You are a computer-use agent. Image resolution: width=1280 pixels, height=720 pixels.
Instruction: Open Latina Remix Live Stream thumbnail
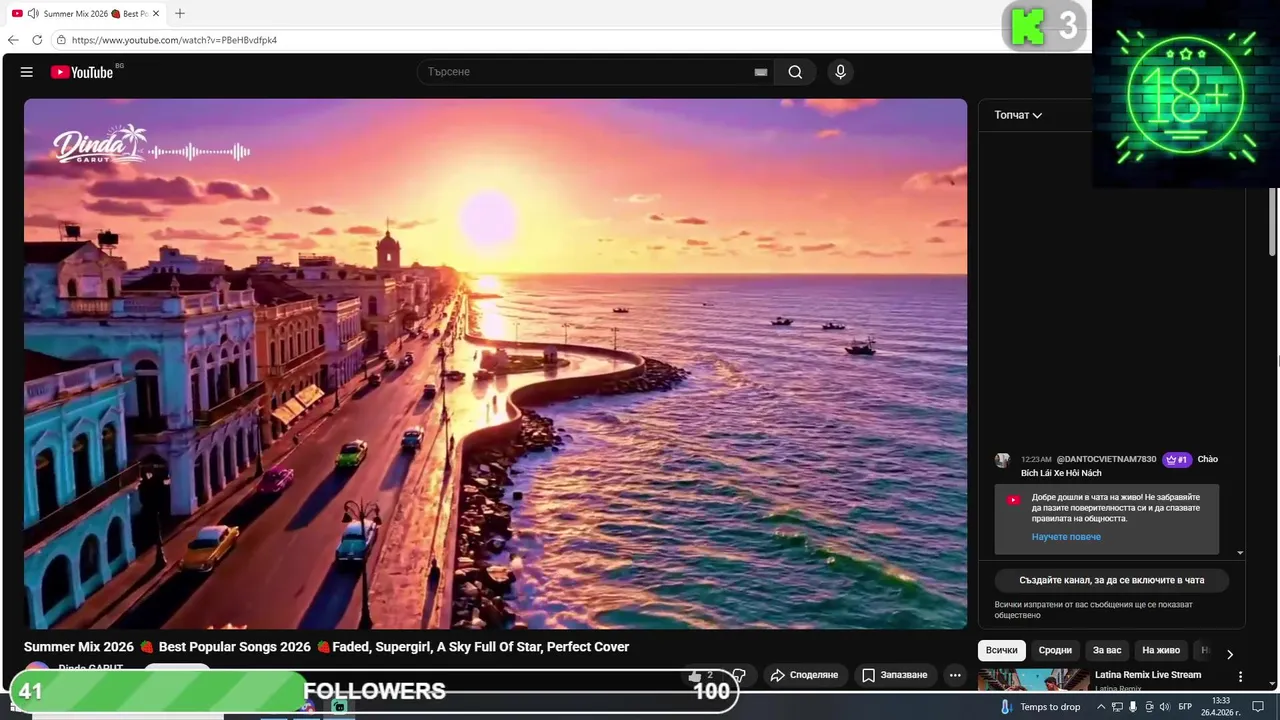(x=1033, y=680)
